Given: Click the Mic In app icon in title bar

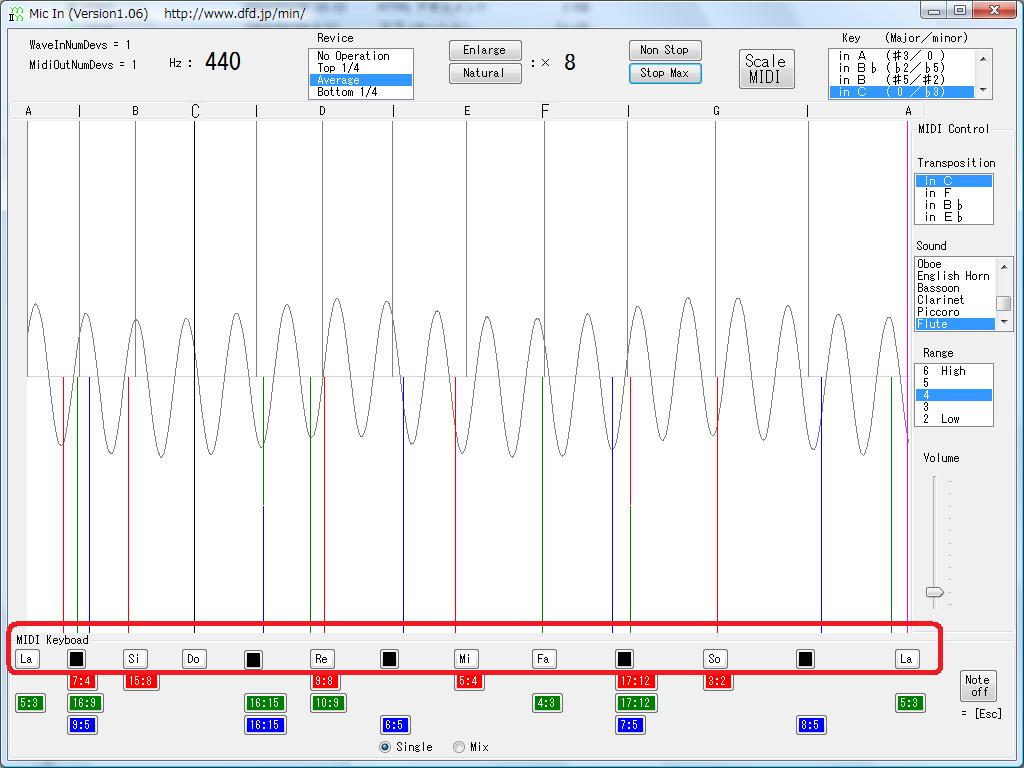Looking at the screenshot, I should (16, 13).
